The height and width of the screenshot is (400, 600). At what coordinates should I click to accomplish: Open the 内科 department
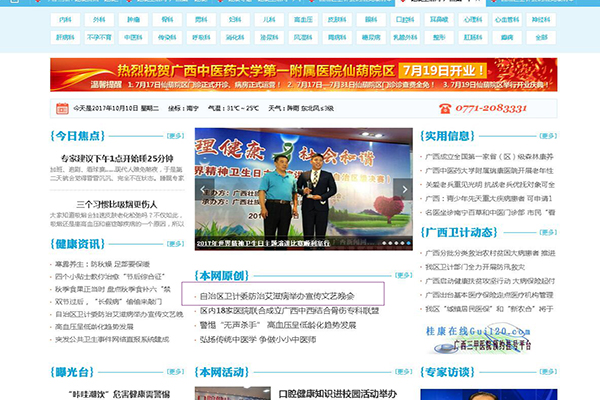(65, 20)
